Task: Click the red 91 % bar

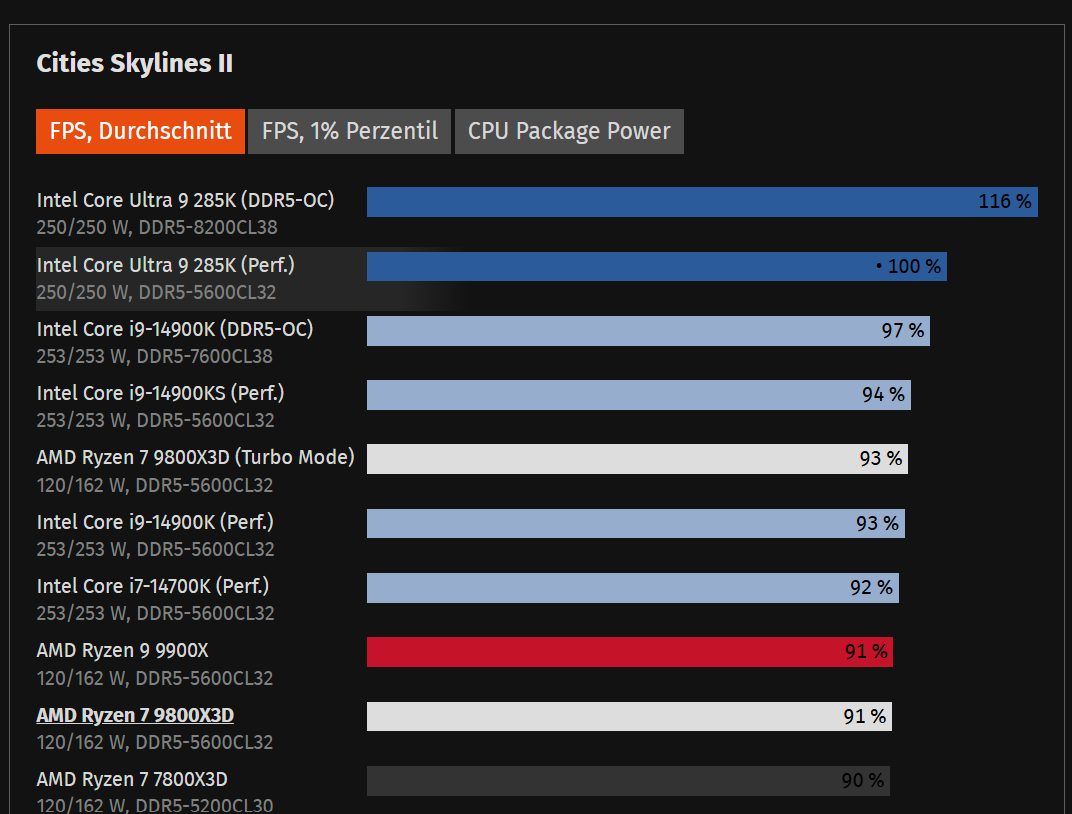Action: click(630, 652)
